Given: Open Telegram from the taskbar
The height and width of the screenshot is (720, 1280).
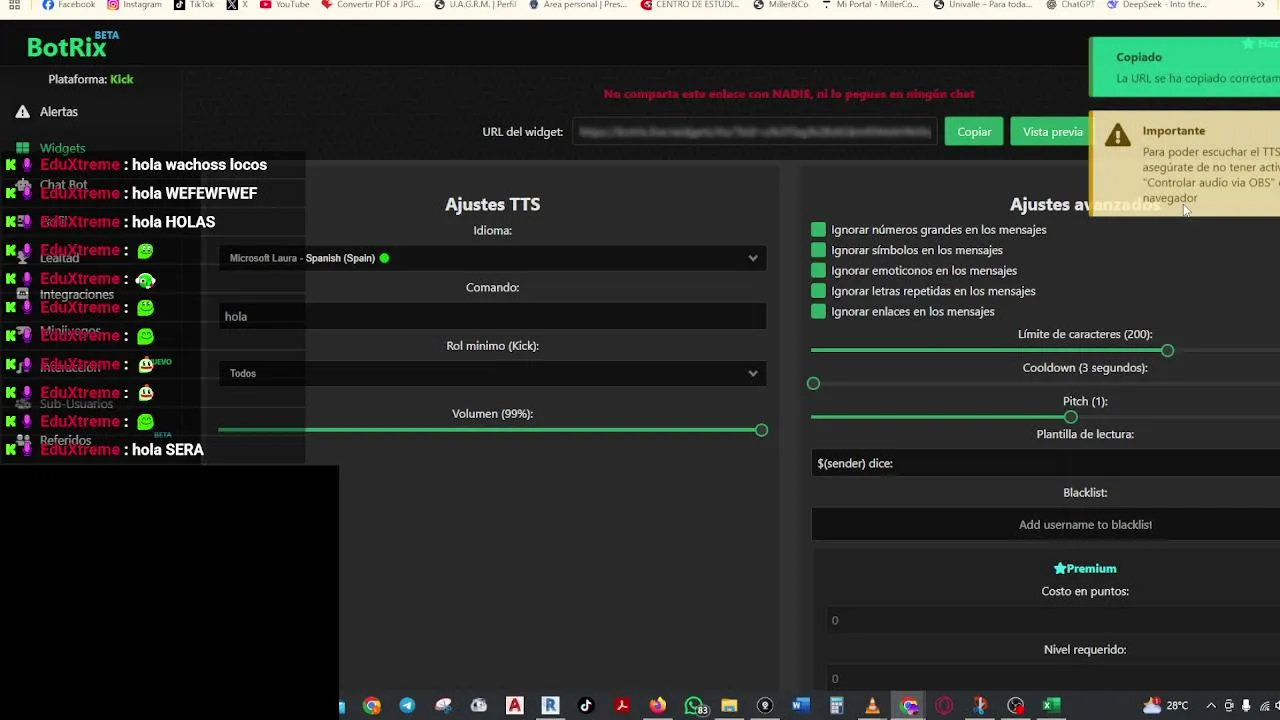Looking at the screenshot, I should pos(407,706).
